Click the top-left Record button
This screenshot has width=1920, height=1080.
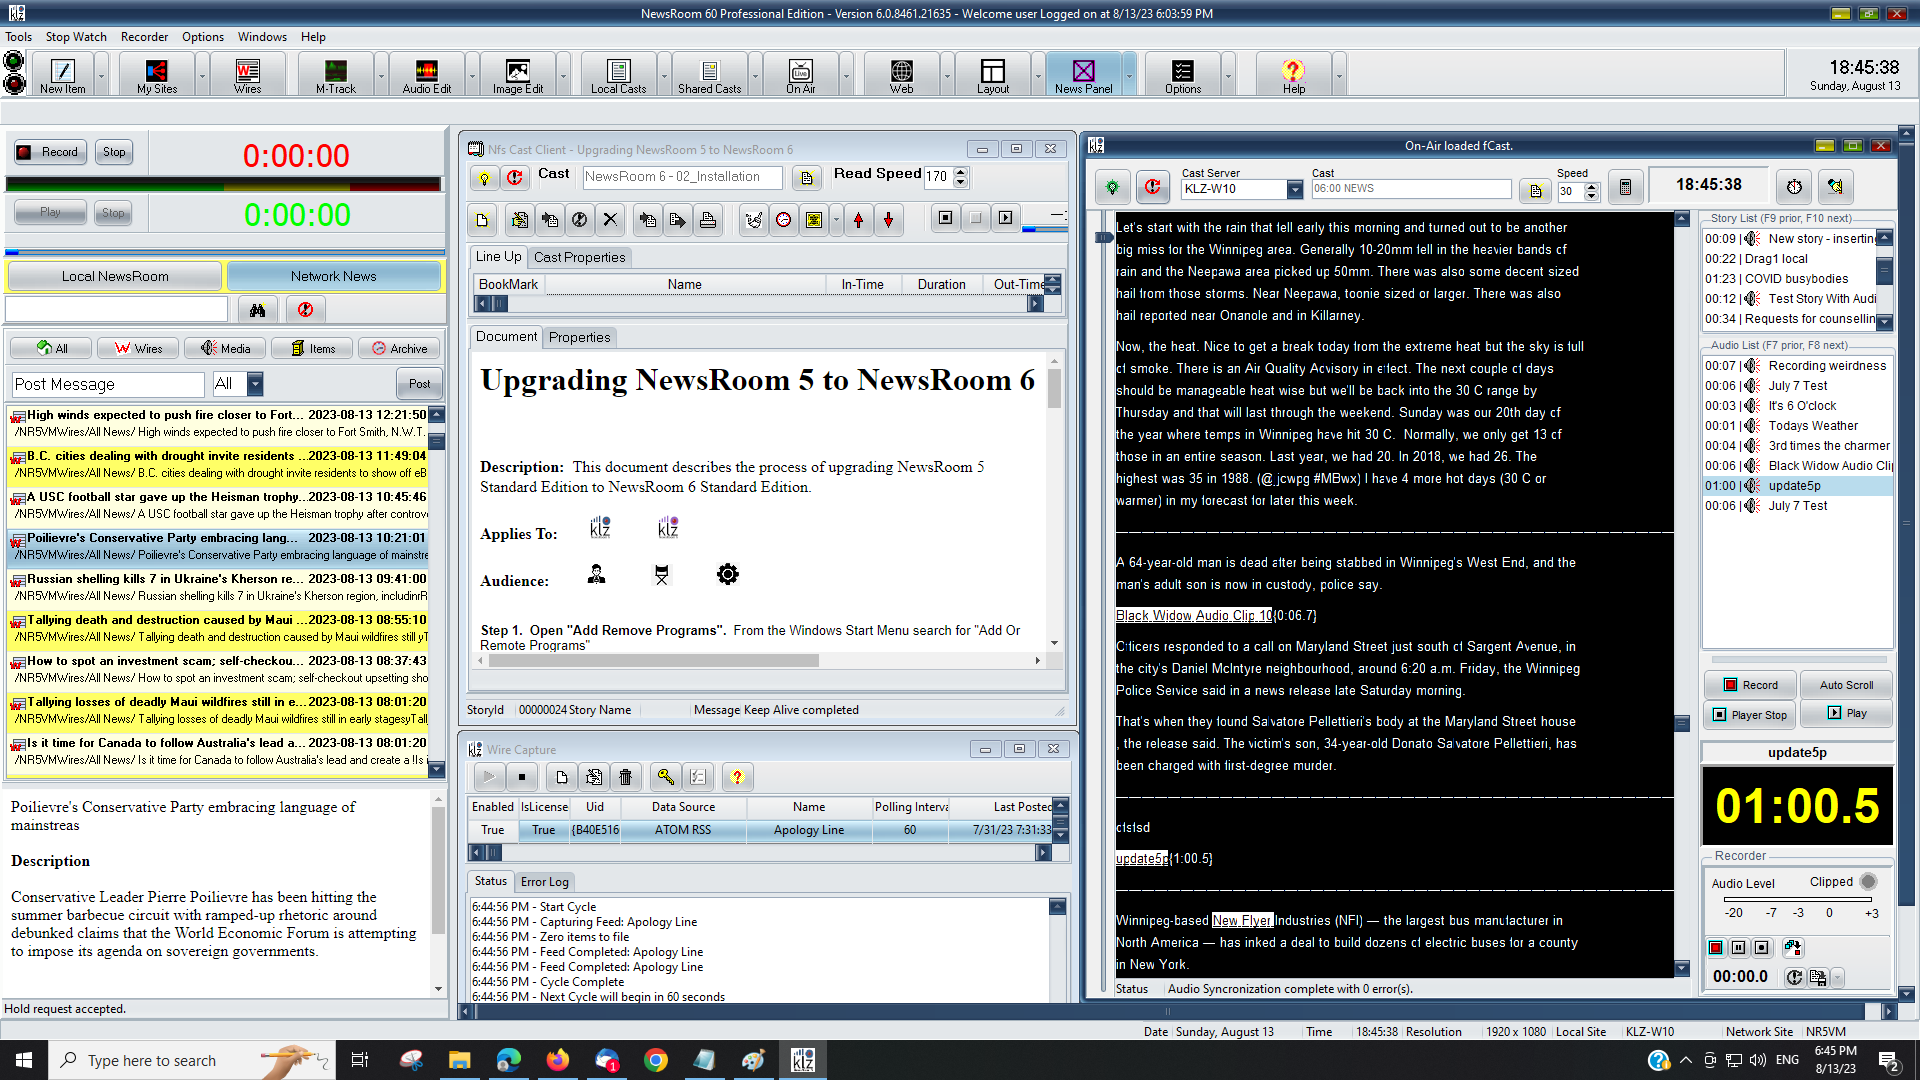50,152
